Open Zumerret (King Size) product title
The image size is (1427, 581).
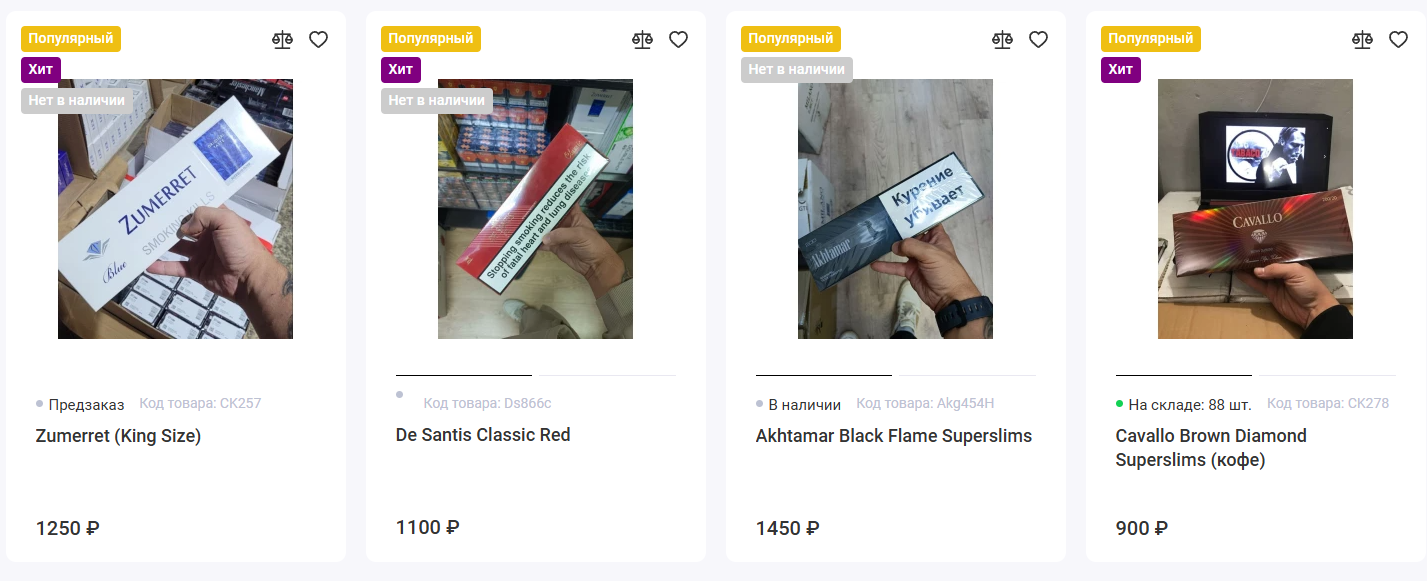click(118, 436)
